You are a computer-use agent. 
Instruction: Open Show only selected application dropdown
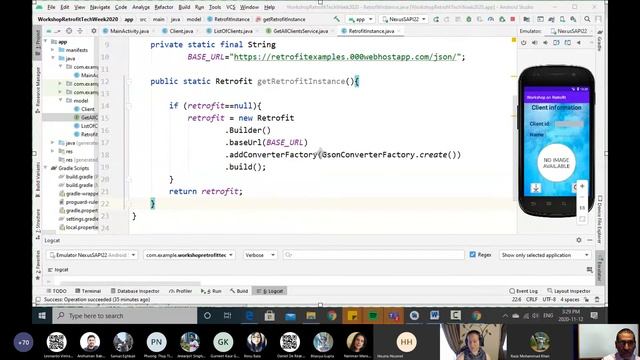pyautogui.click(x=545, y=255)
